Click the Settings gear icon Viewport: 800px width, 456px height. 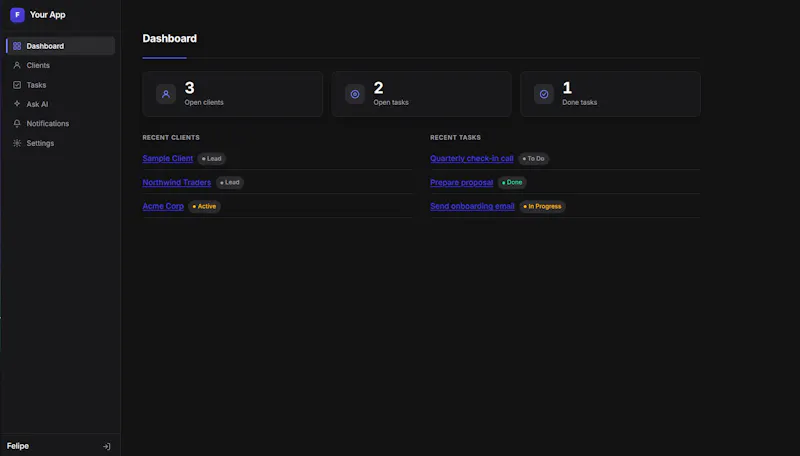[x=17, y=143]
